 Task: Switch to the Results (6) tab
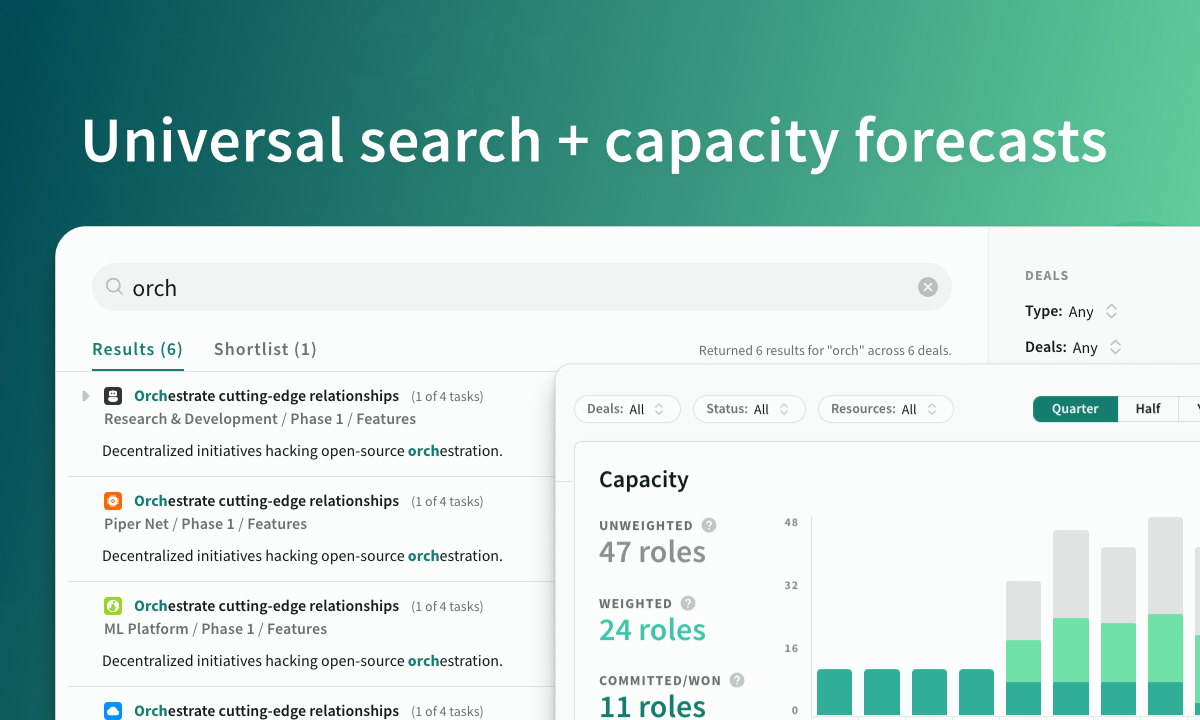pos(137,349)
